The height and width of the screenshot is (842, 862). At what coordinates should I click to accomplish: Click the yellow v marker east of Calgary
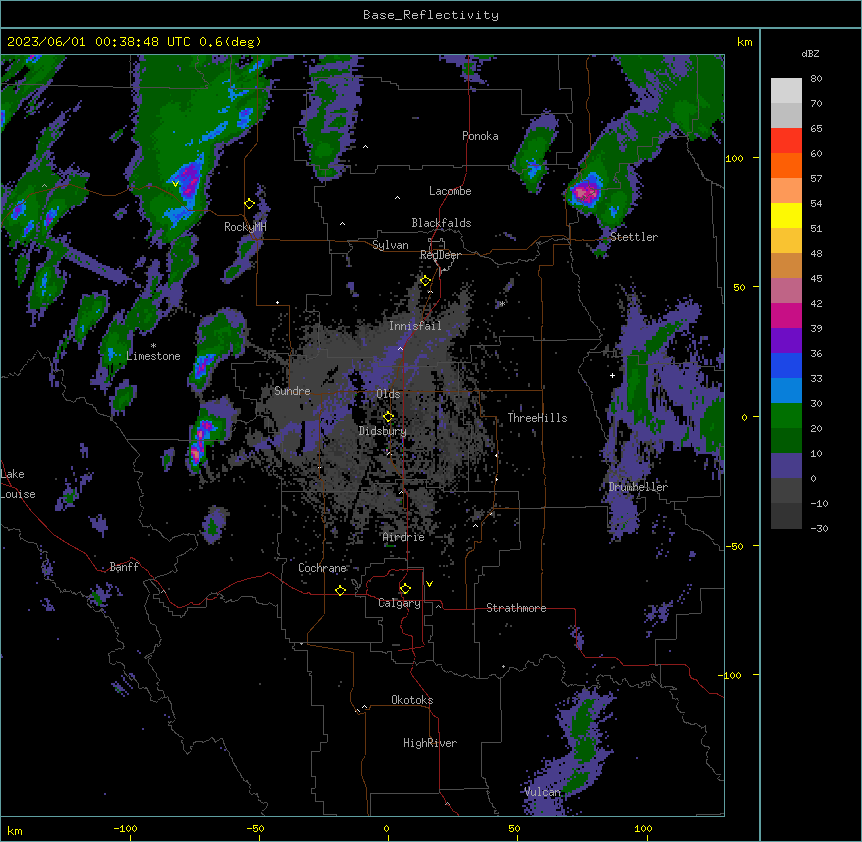click(429, 584)
